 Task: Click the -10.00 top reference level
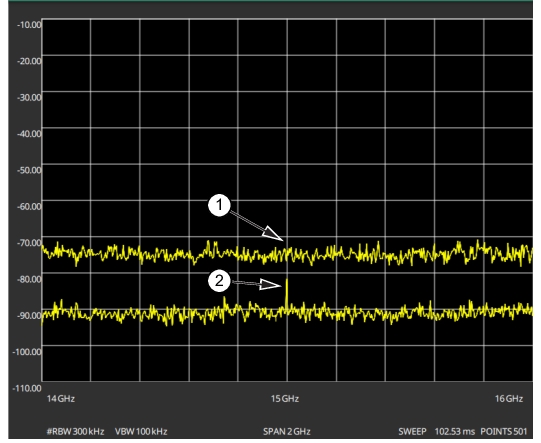pos(29,25)
